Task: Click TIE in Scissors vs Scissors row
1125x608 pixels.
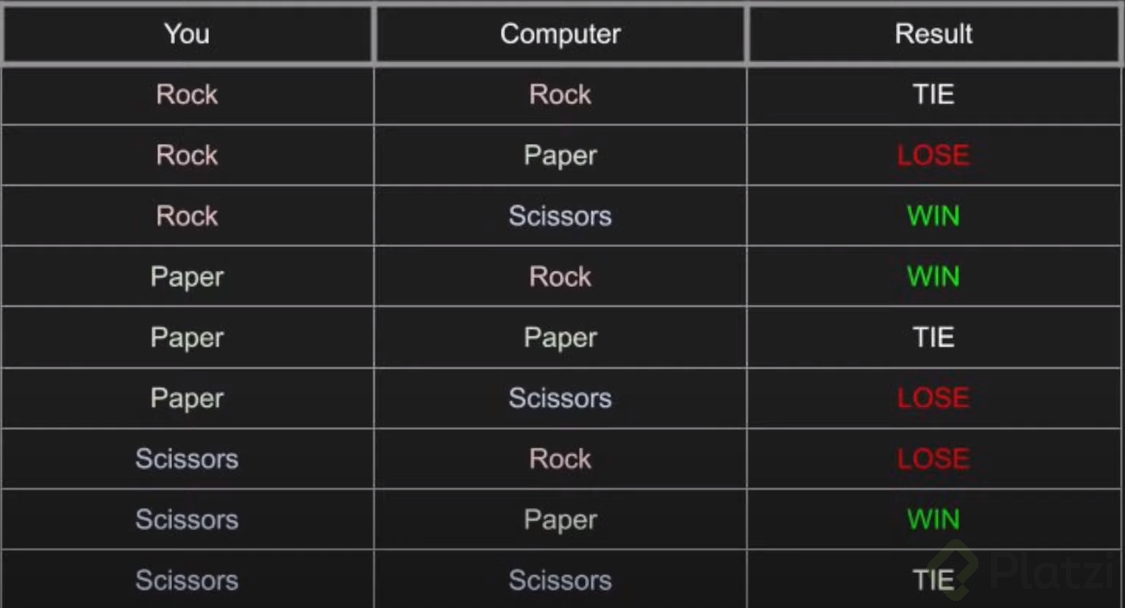Action: pyautogui.click(x=933, y=580)
